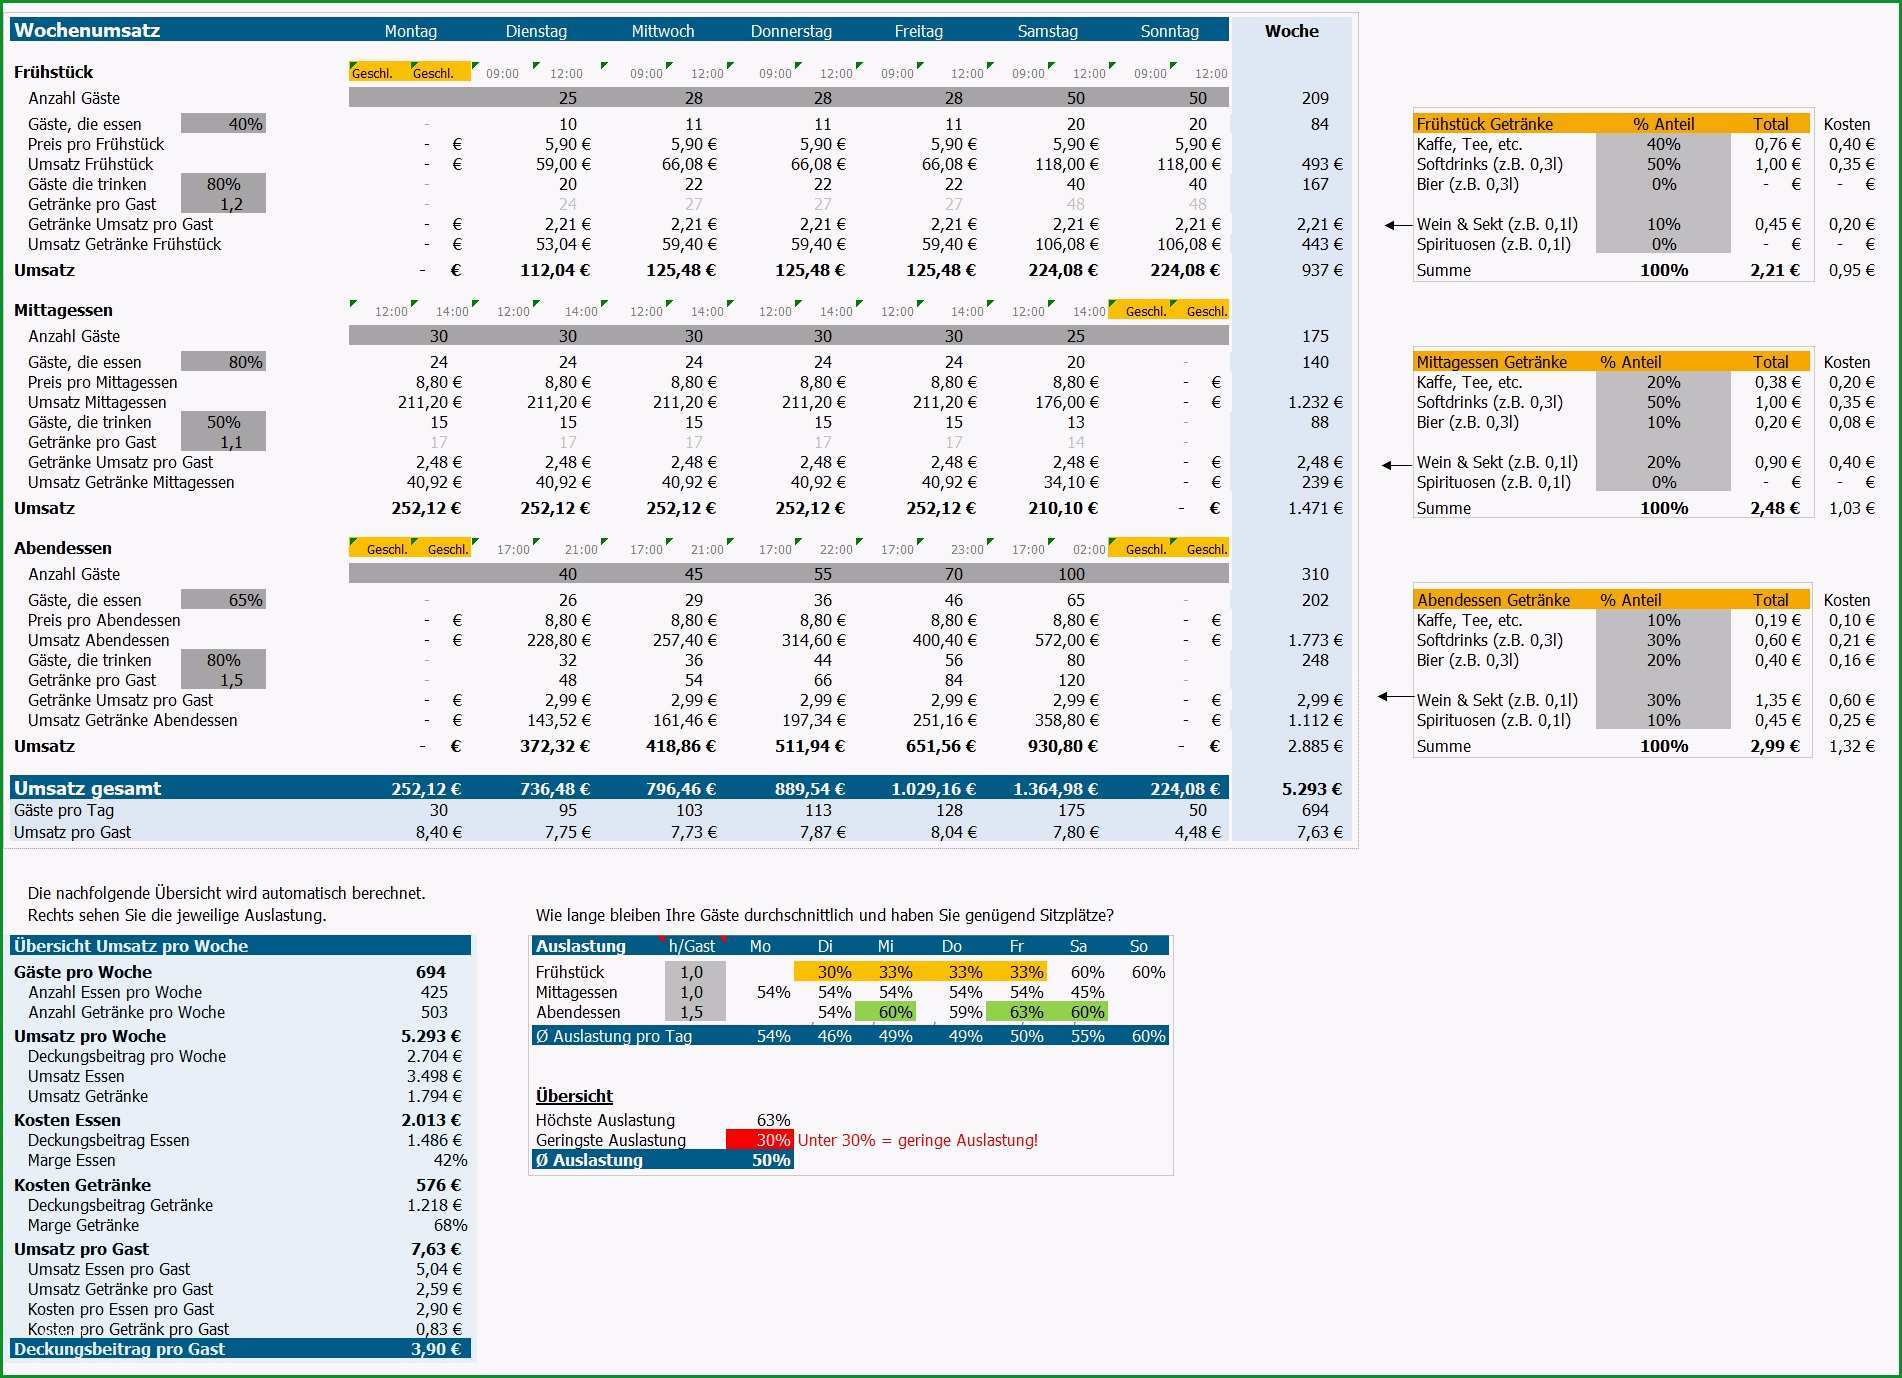
Task: Click the arrow left of Mittagessen Getränke table
Action: [x=1396, y=465]
